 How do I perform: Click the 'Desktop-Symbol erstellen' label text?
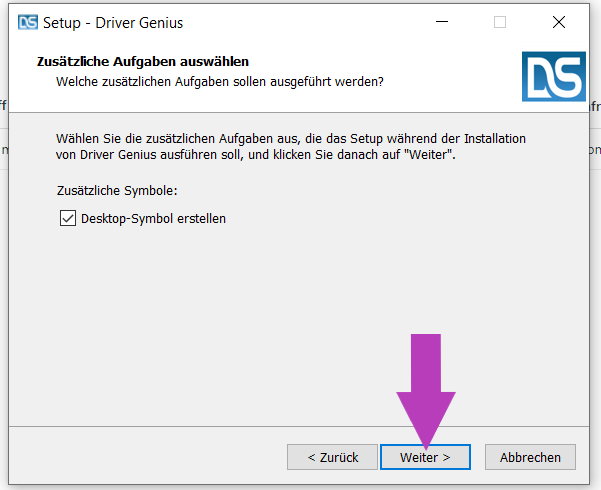(153, 218)
